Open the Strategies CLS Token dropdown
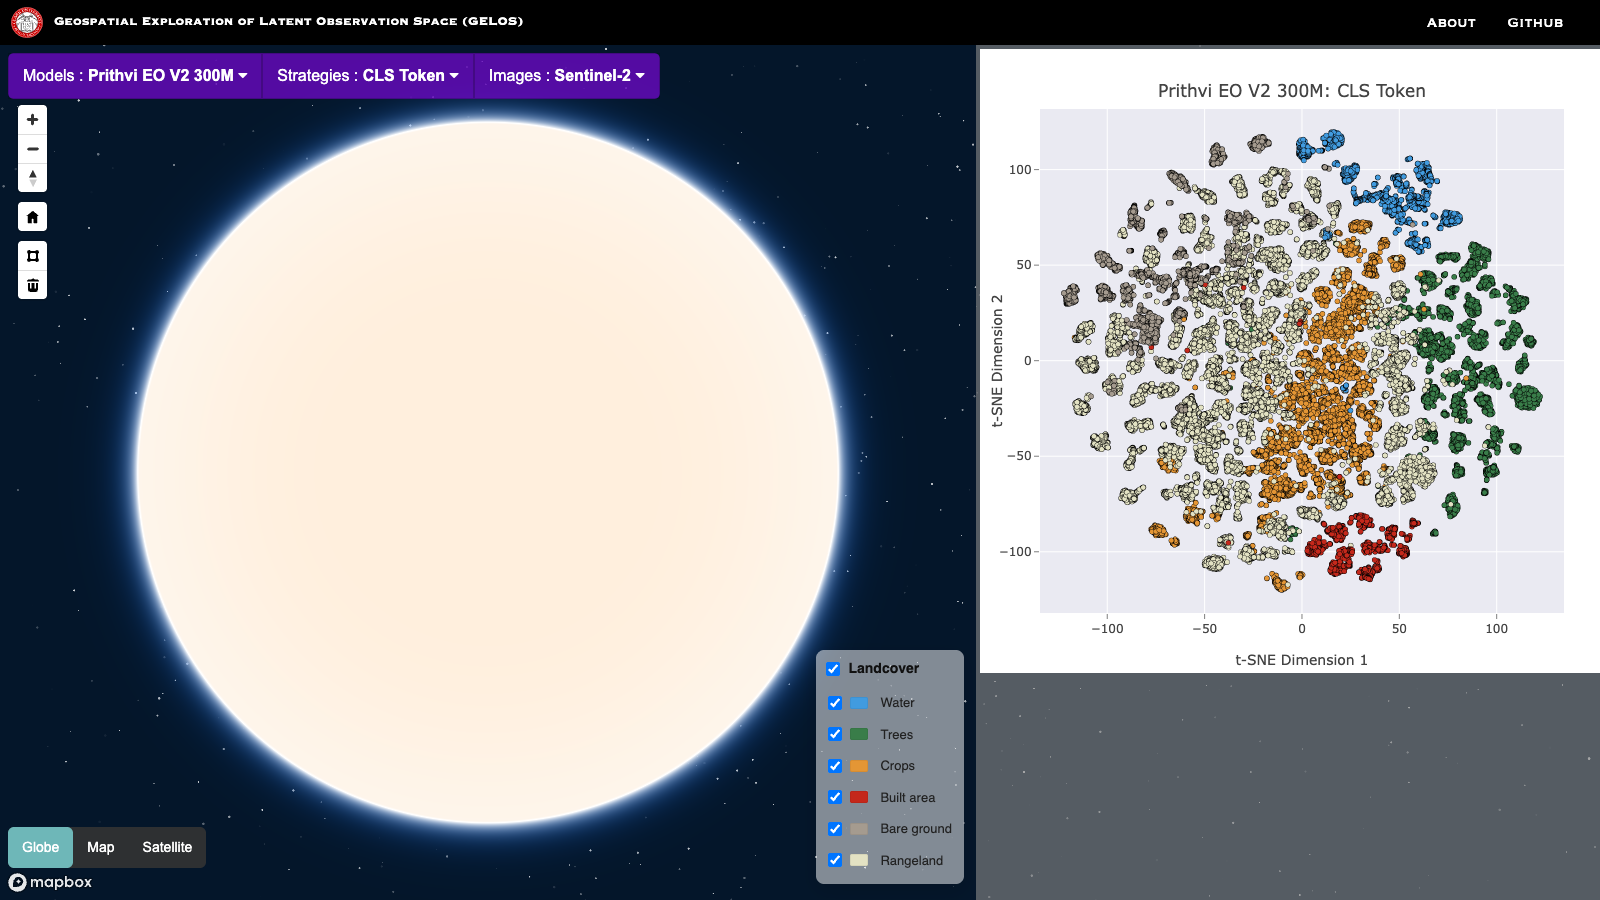This screenshot has width=1600, height=900. [x=368, y=76]
